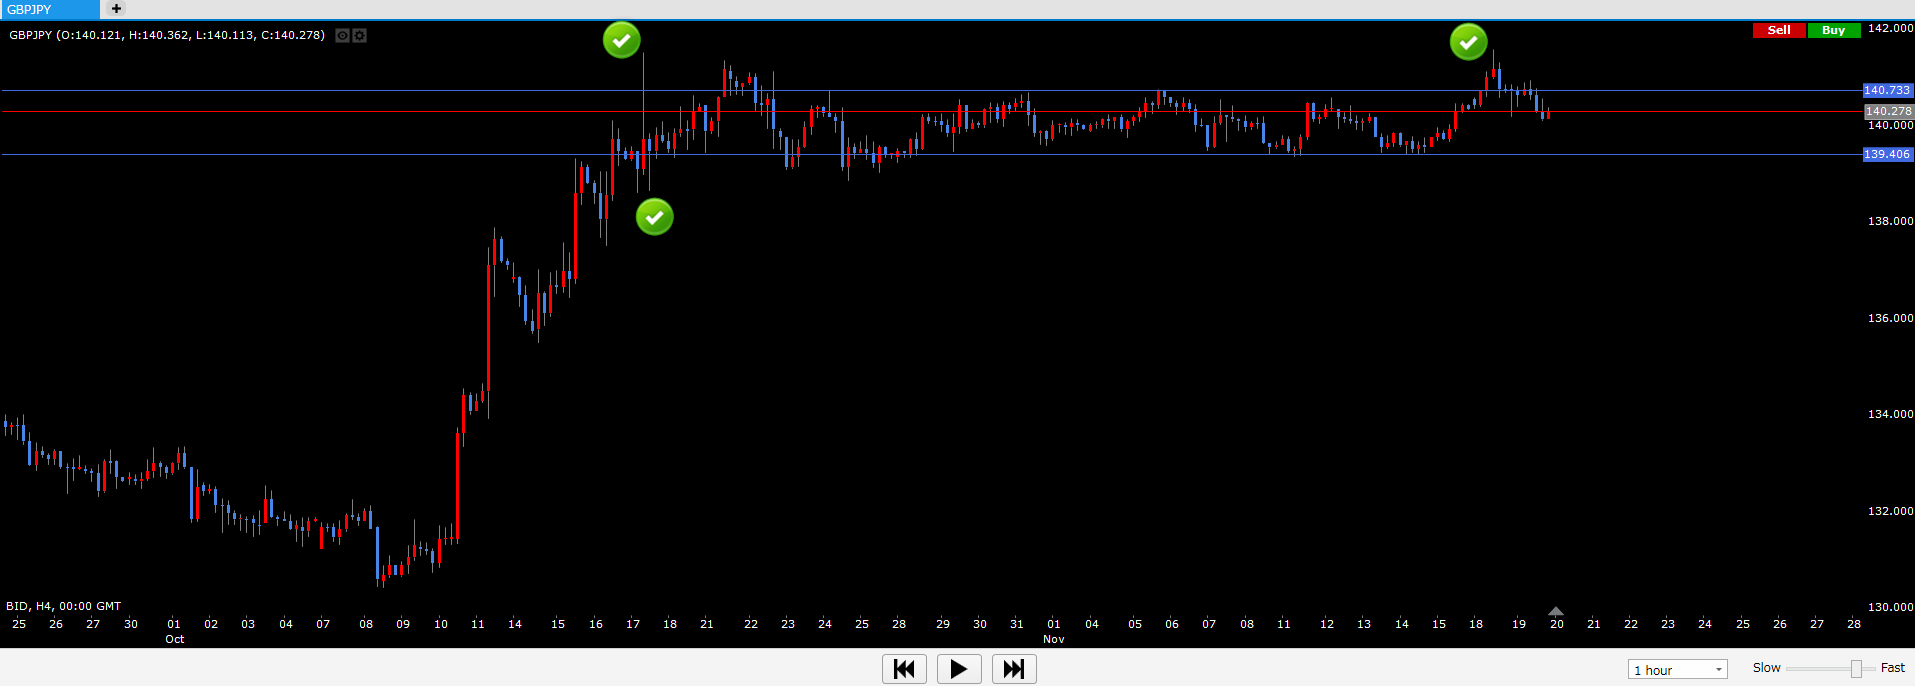Switch to the GBPJPY tab

(x=48, y=9)
